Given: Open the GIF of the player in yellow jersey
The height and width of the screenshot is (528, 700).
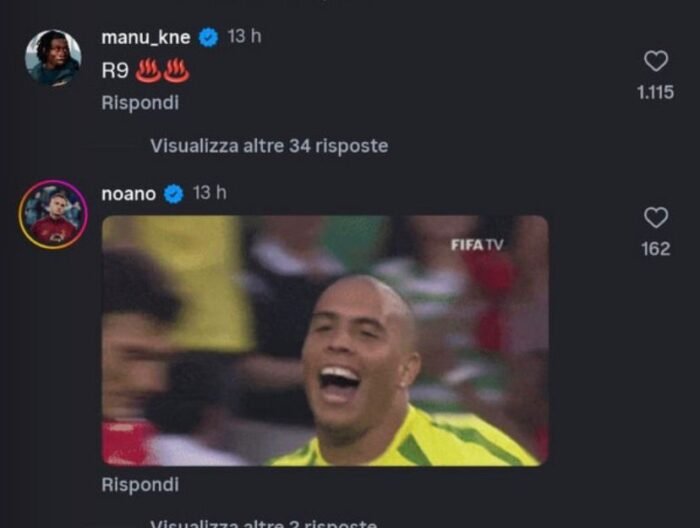Looking at the screenshot, I should click(x=325, y=341).
